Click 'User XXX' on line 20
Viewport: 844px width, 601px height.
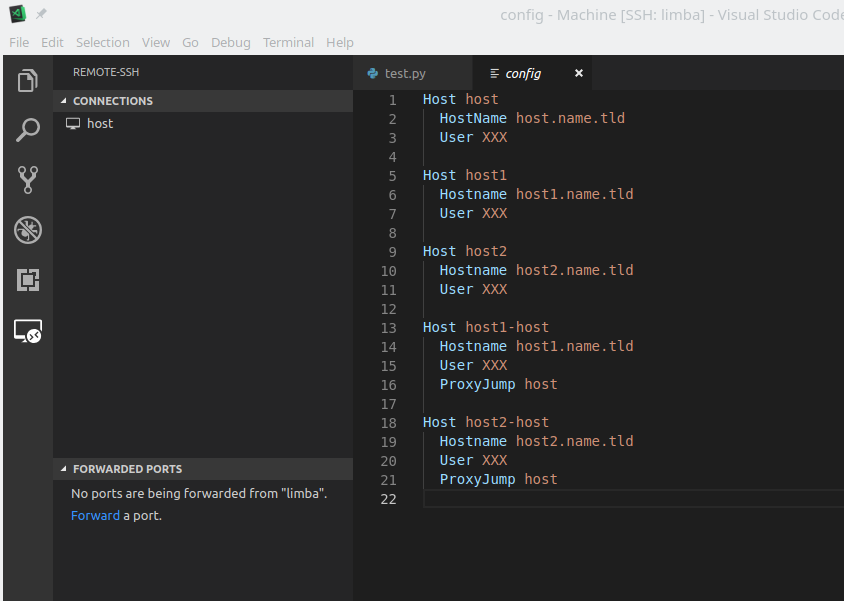pos(473,460)
